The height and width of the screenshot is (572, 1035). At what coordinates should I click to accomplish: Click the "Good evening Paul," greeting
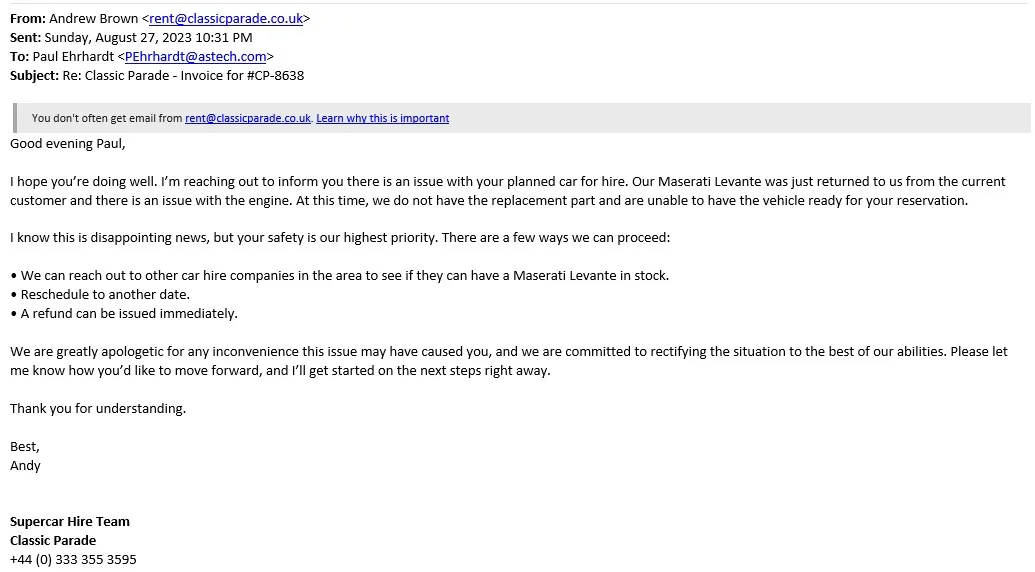[68, 143]
